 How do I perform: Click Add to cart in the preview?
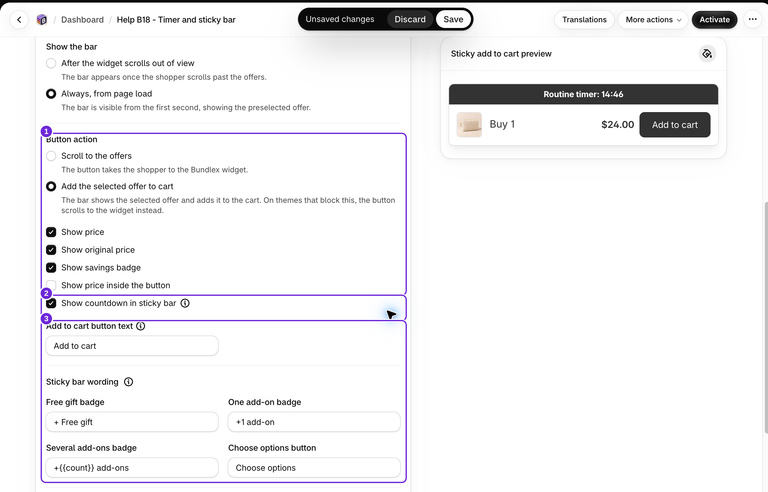[674, 124]
